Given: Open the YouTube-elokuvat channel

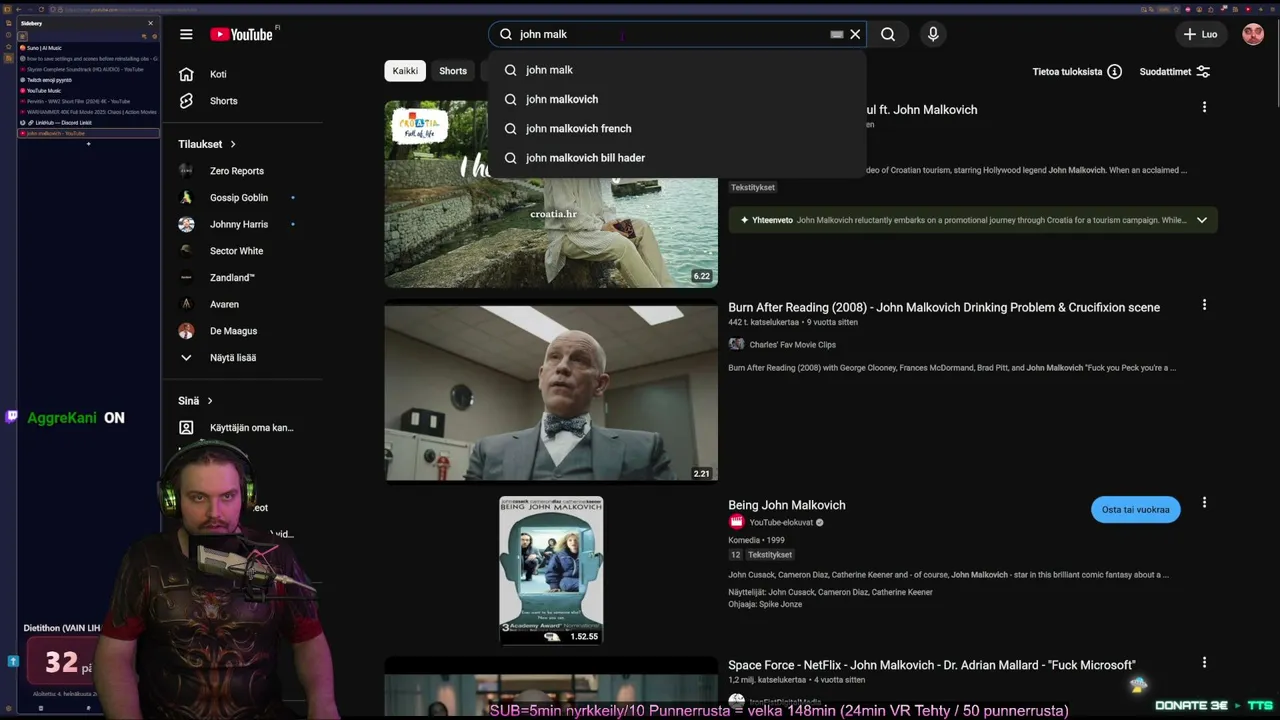Looking at the screenshot, I should (783, 522).
